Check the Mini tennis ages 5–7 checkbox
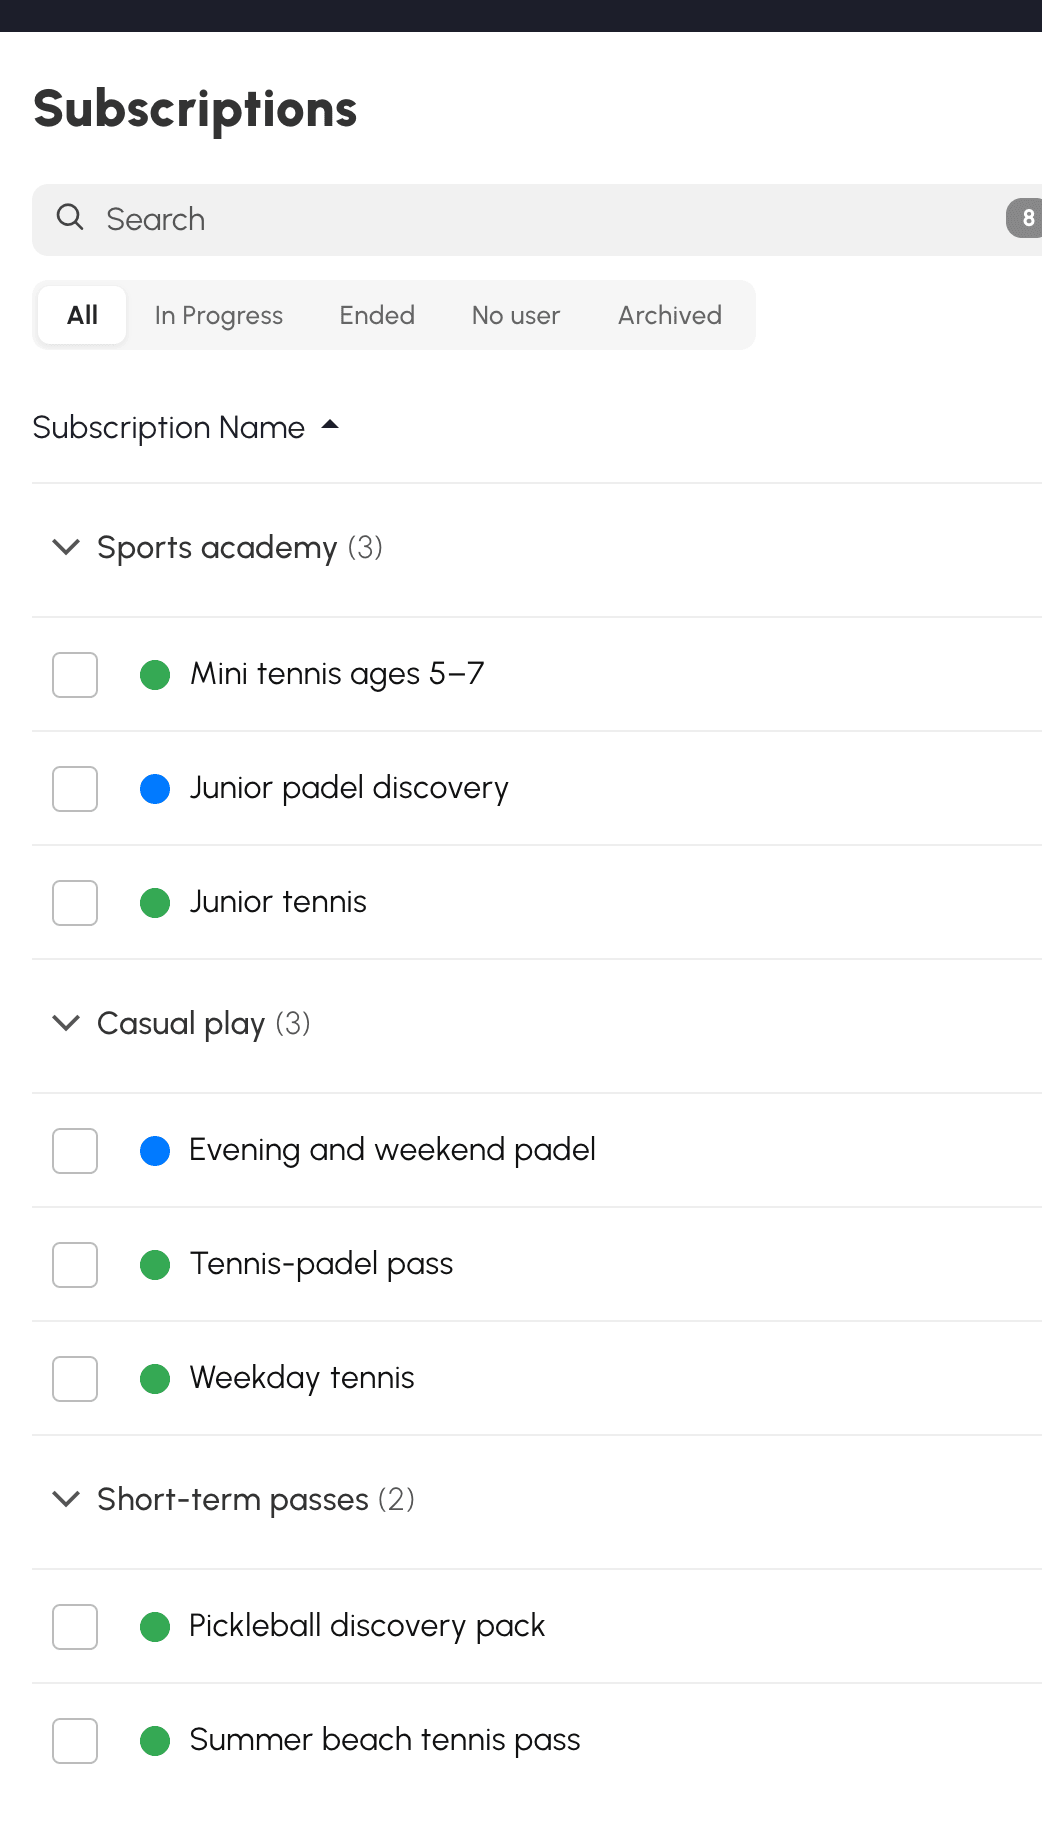 click(x=75, y=675)
